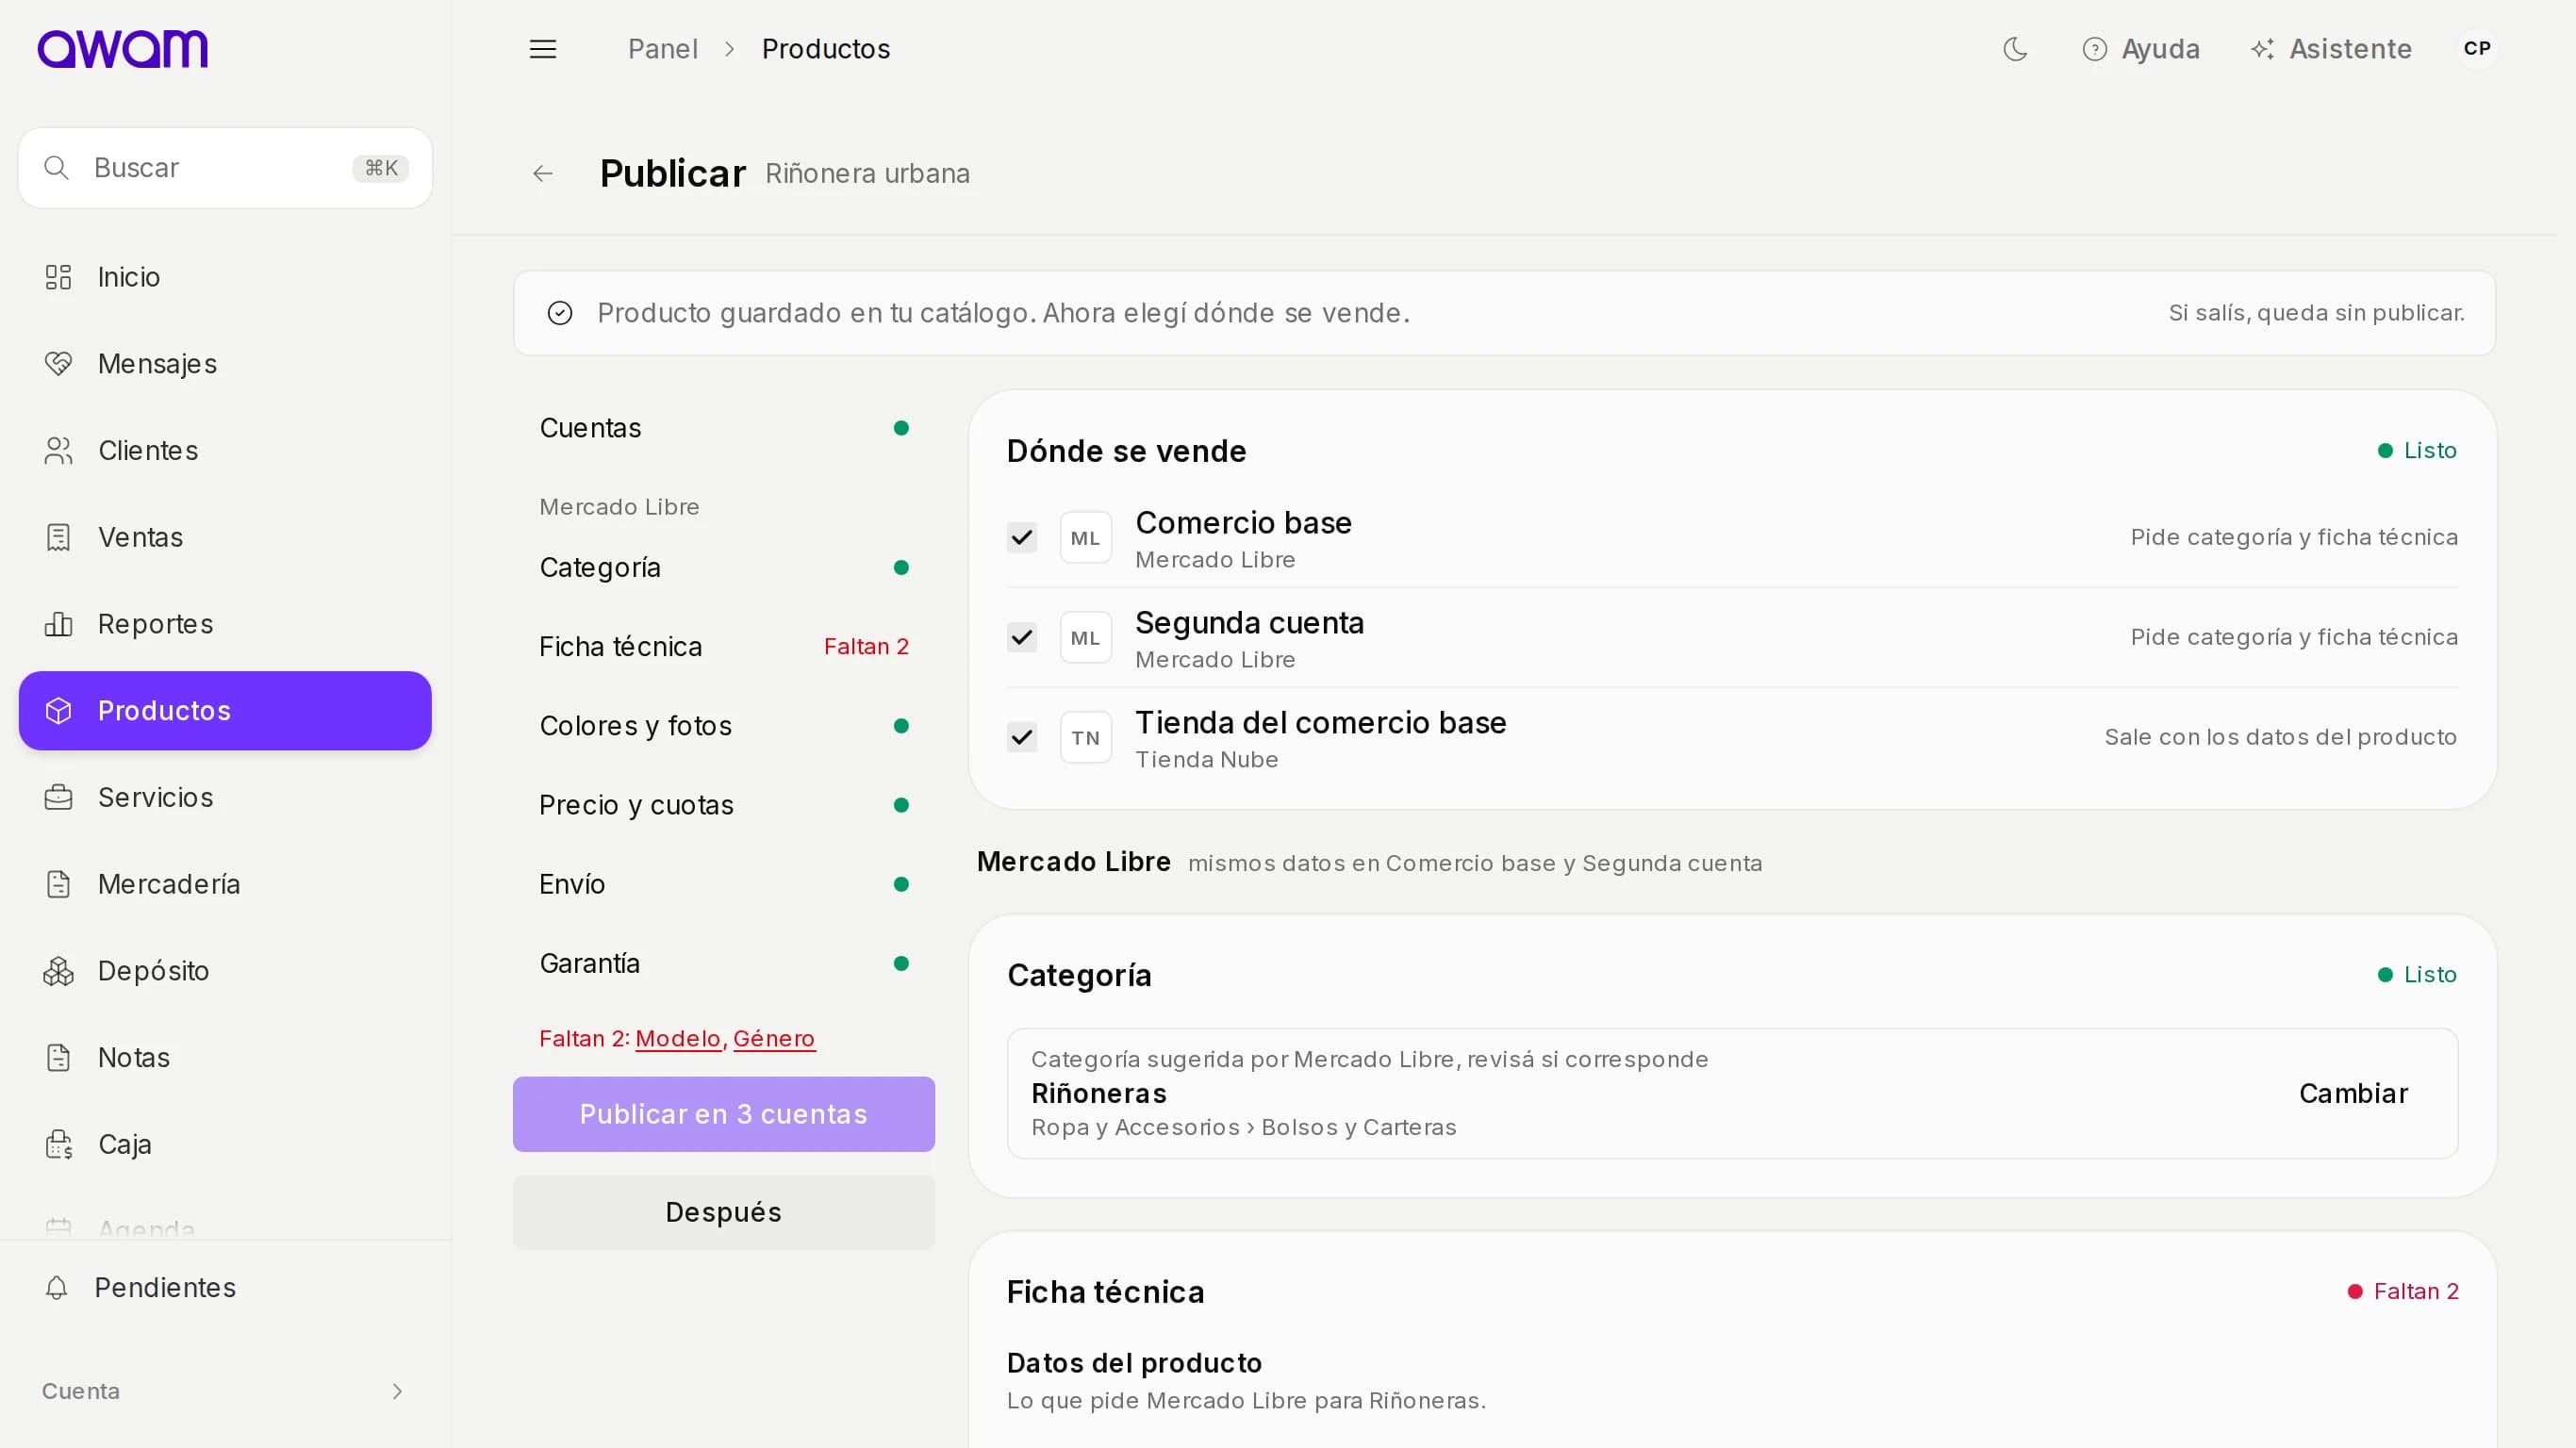2576x1448 pixels.
Task: Click the Reportes chart icon
Action: [x=58, y=624]
